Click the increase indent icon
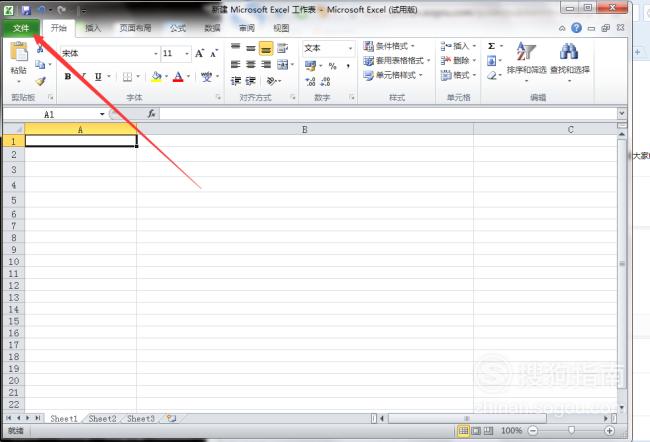This screenshot has height=442, width=650. tap(250, 81)
